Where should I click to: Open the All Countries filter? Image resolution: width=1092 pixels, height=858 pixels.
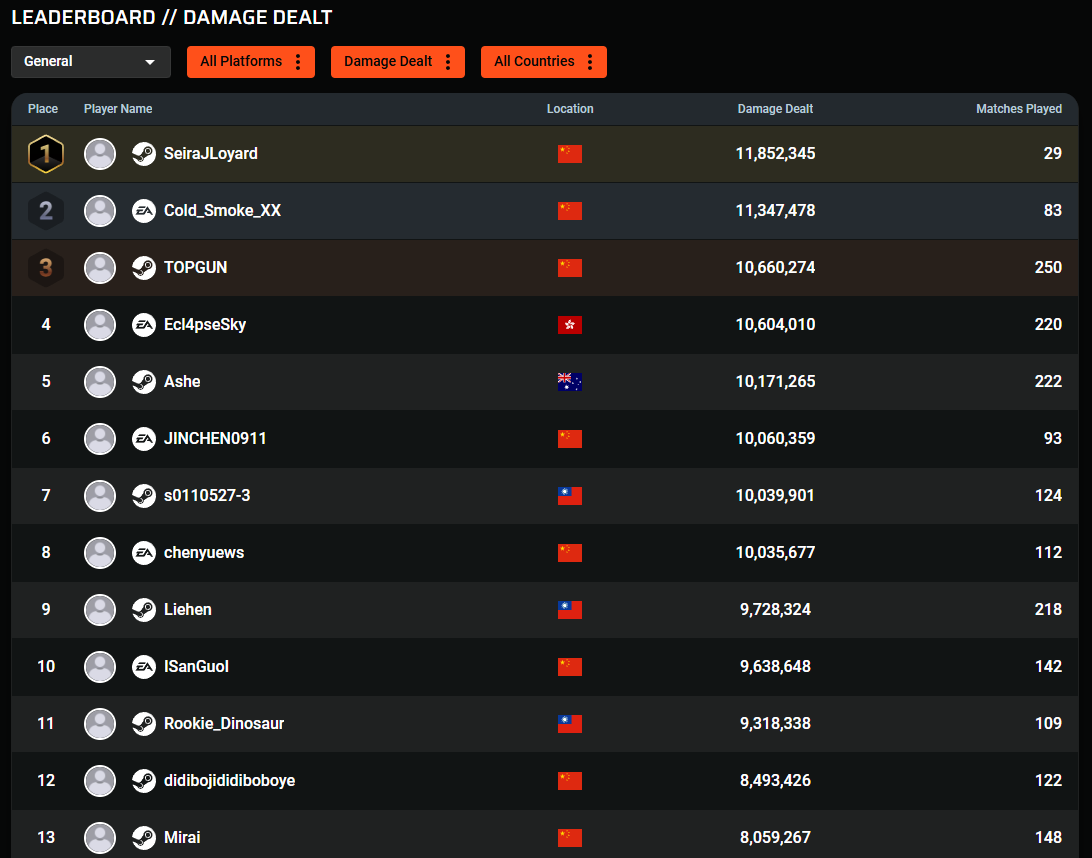[543, 61]
